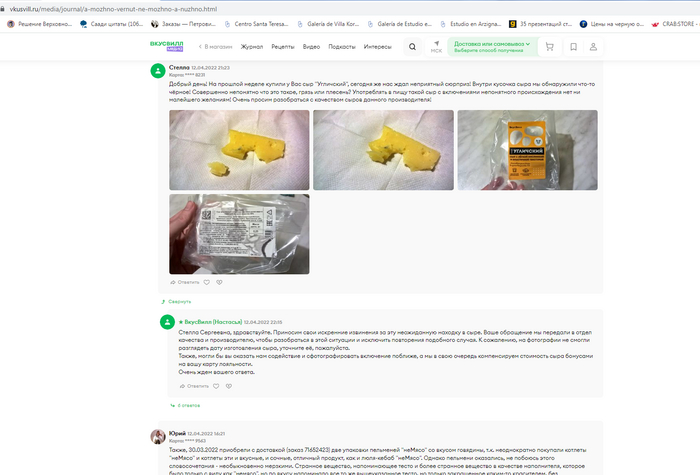Expand 'Доставка или самовывоз' dropdown
The height and width of the screenshot is (475, 700).
pyautogui.click(x=492, y=46)
